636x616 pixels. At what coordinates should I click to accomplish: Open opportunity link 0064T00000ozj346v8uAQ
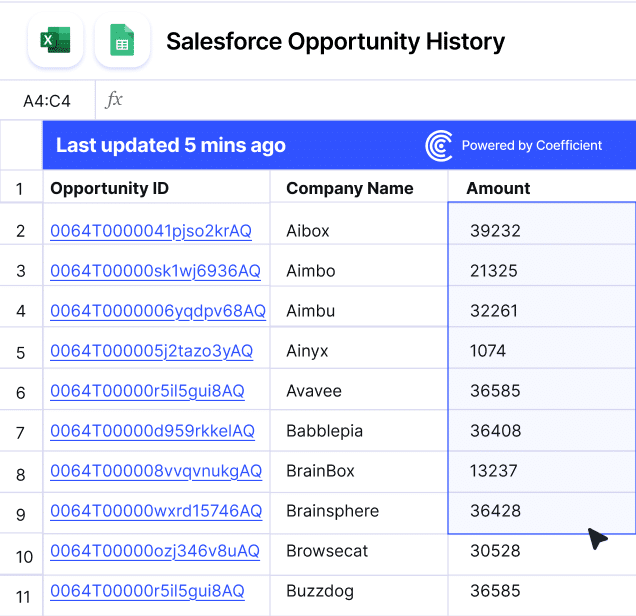coord(155,551)
